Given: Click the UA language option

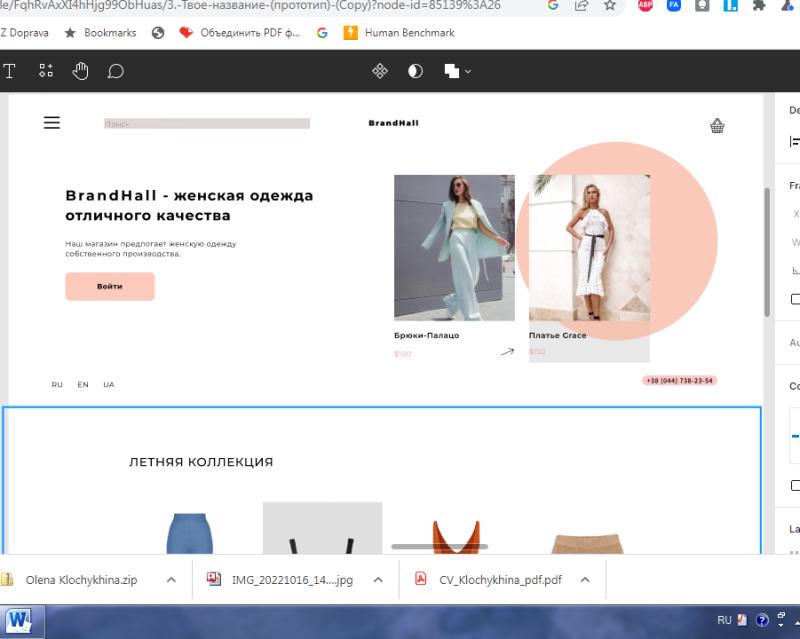Looking at the screenshot, I should 109,385.
